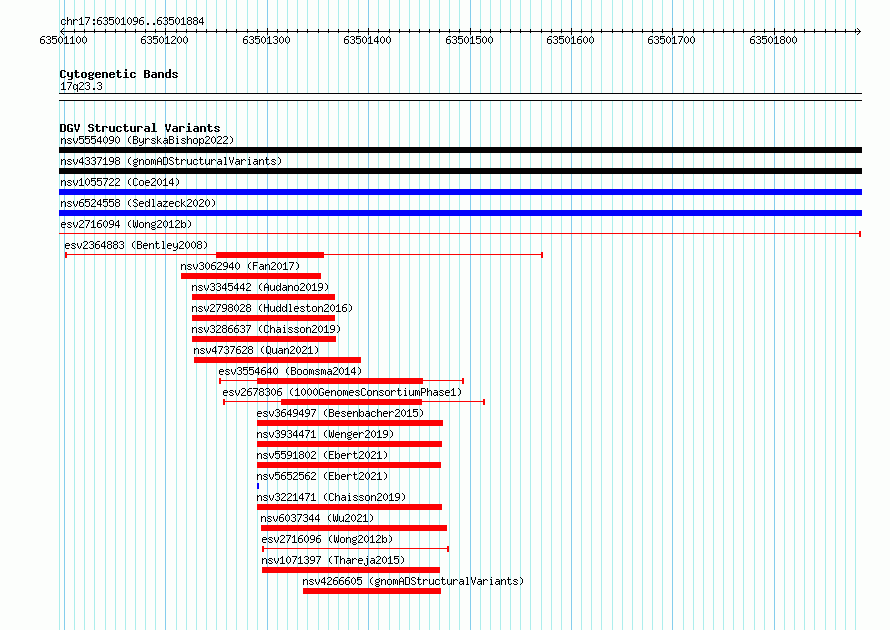Click the esv3649497 (Besenbacher2015) label
This screenshot has height=630, width=890.
tap(340, 413)
